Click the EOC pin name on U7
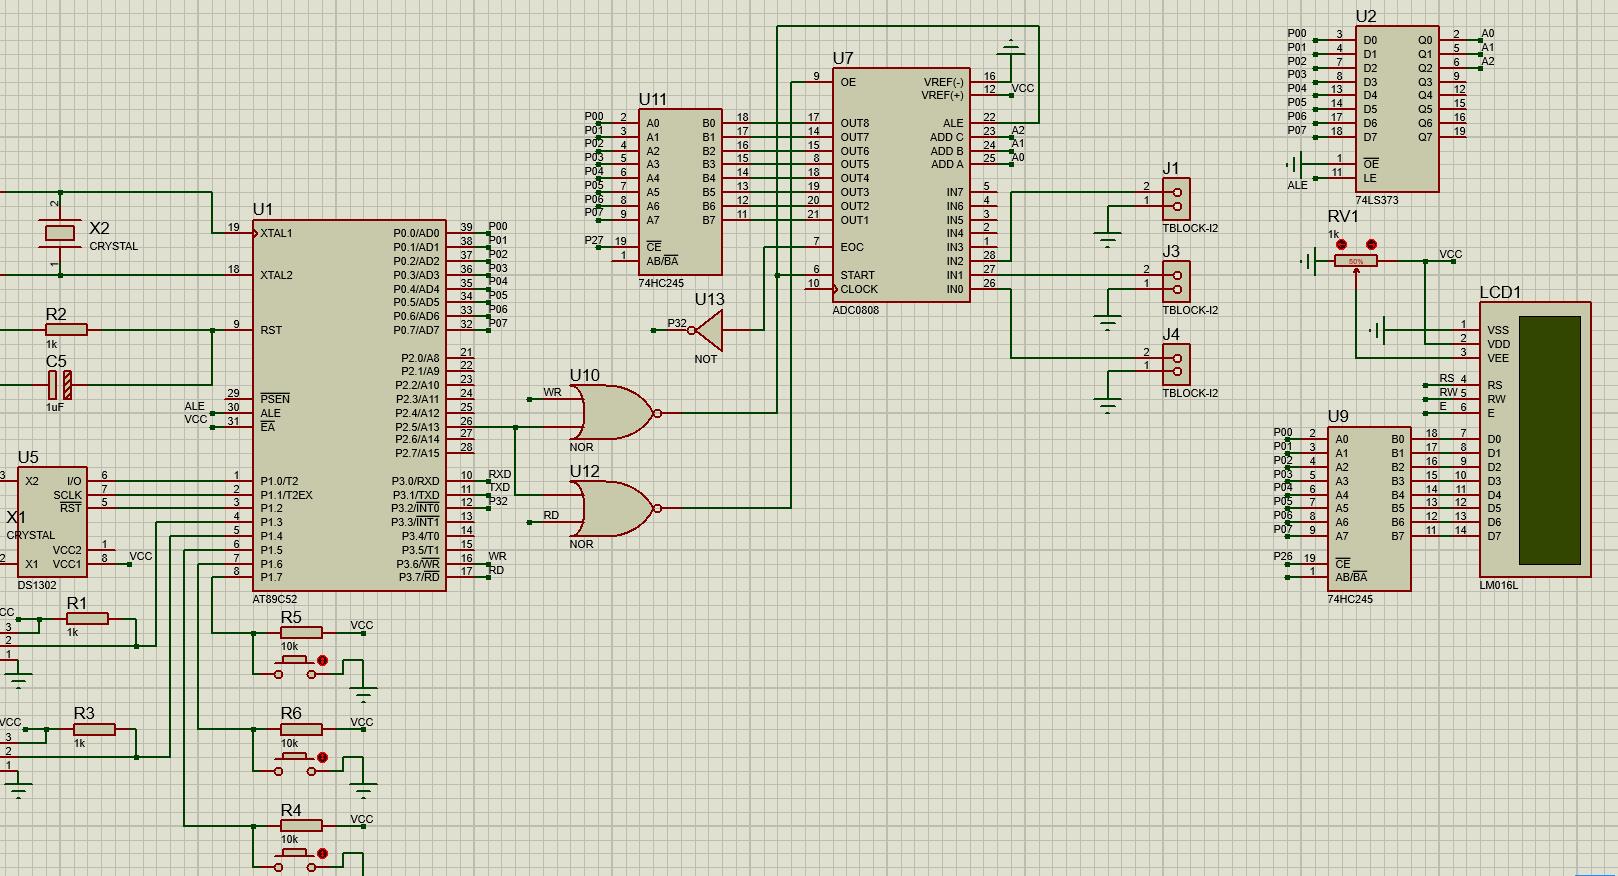This screenshot has width=1618, height=876. coord(851,247)
